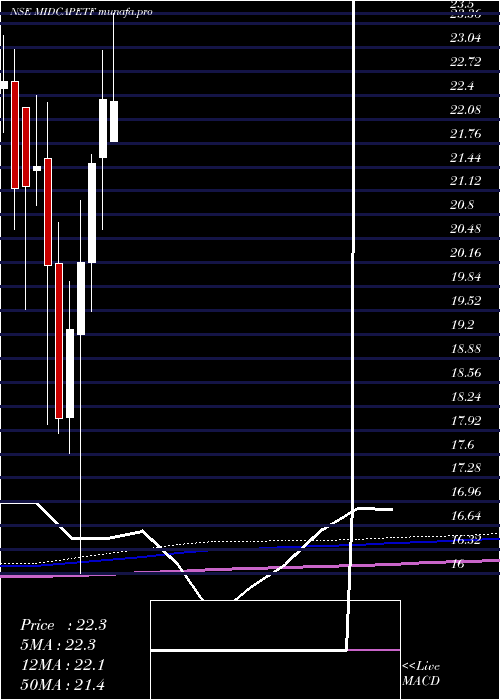Screen dimensions: 500x700
Task: Click the 20.8 price axis label
Action: coord(462,205)
